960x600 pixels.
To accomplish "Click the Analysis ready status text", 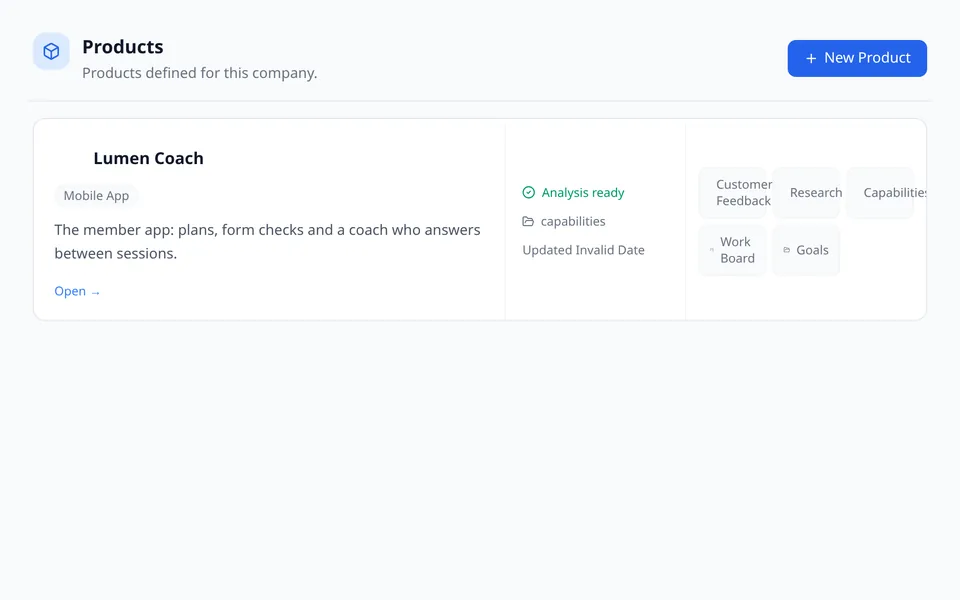I will click(x=583, y=192).
